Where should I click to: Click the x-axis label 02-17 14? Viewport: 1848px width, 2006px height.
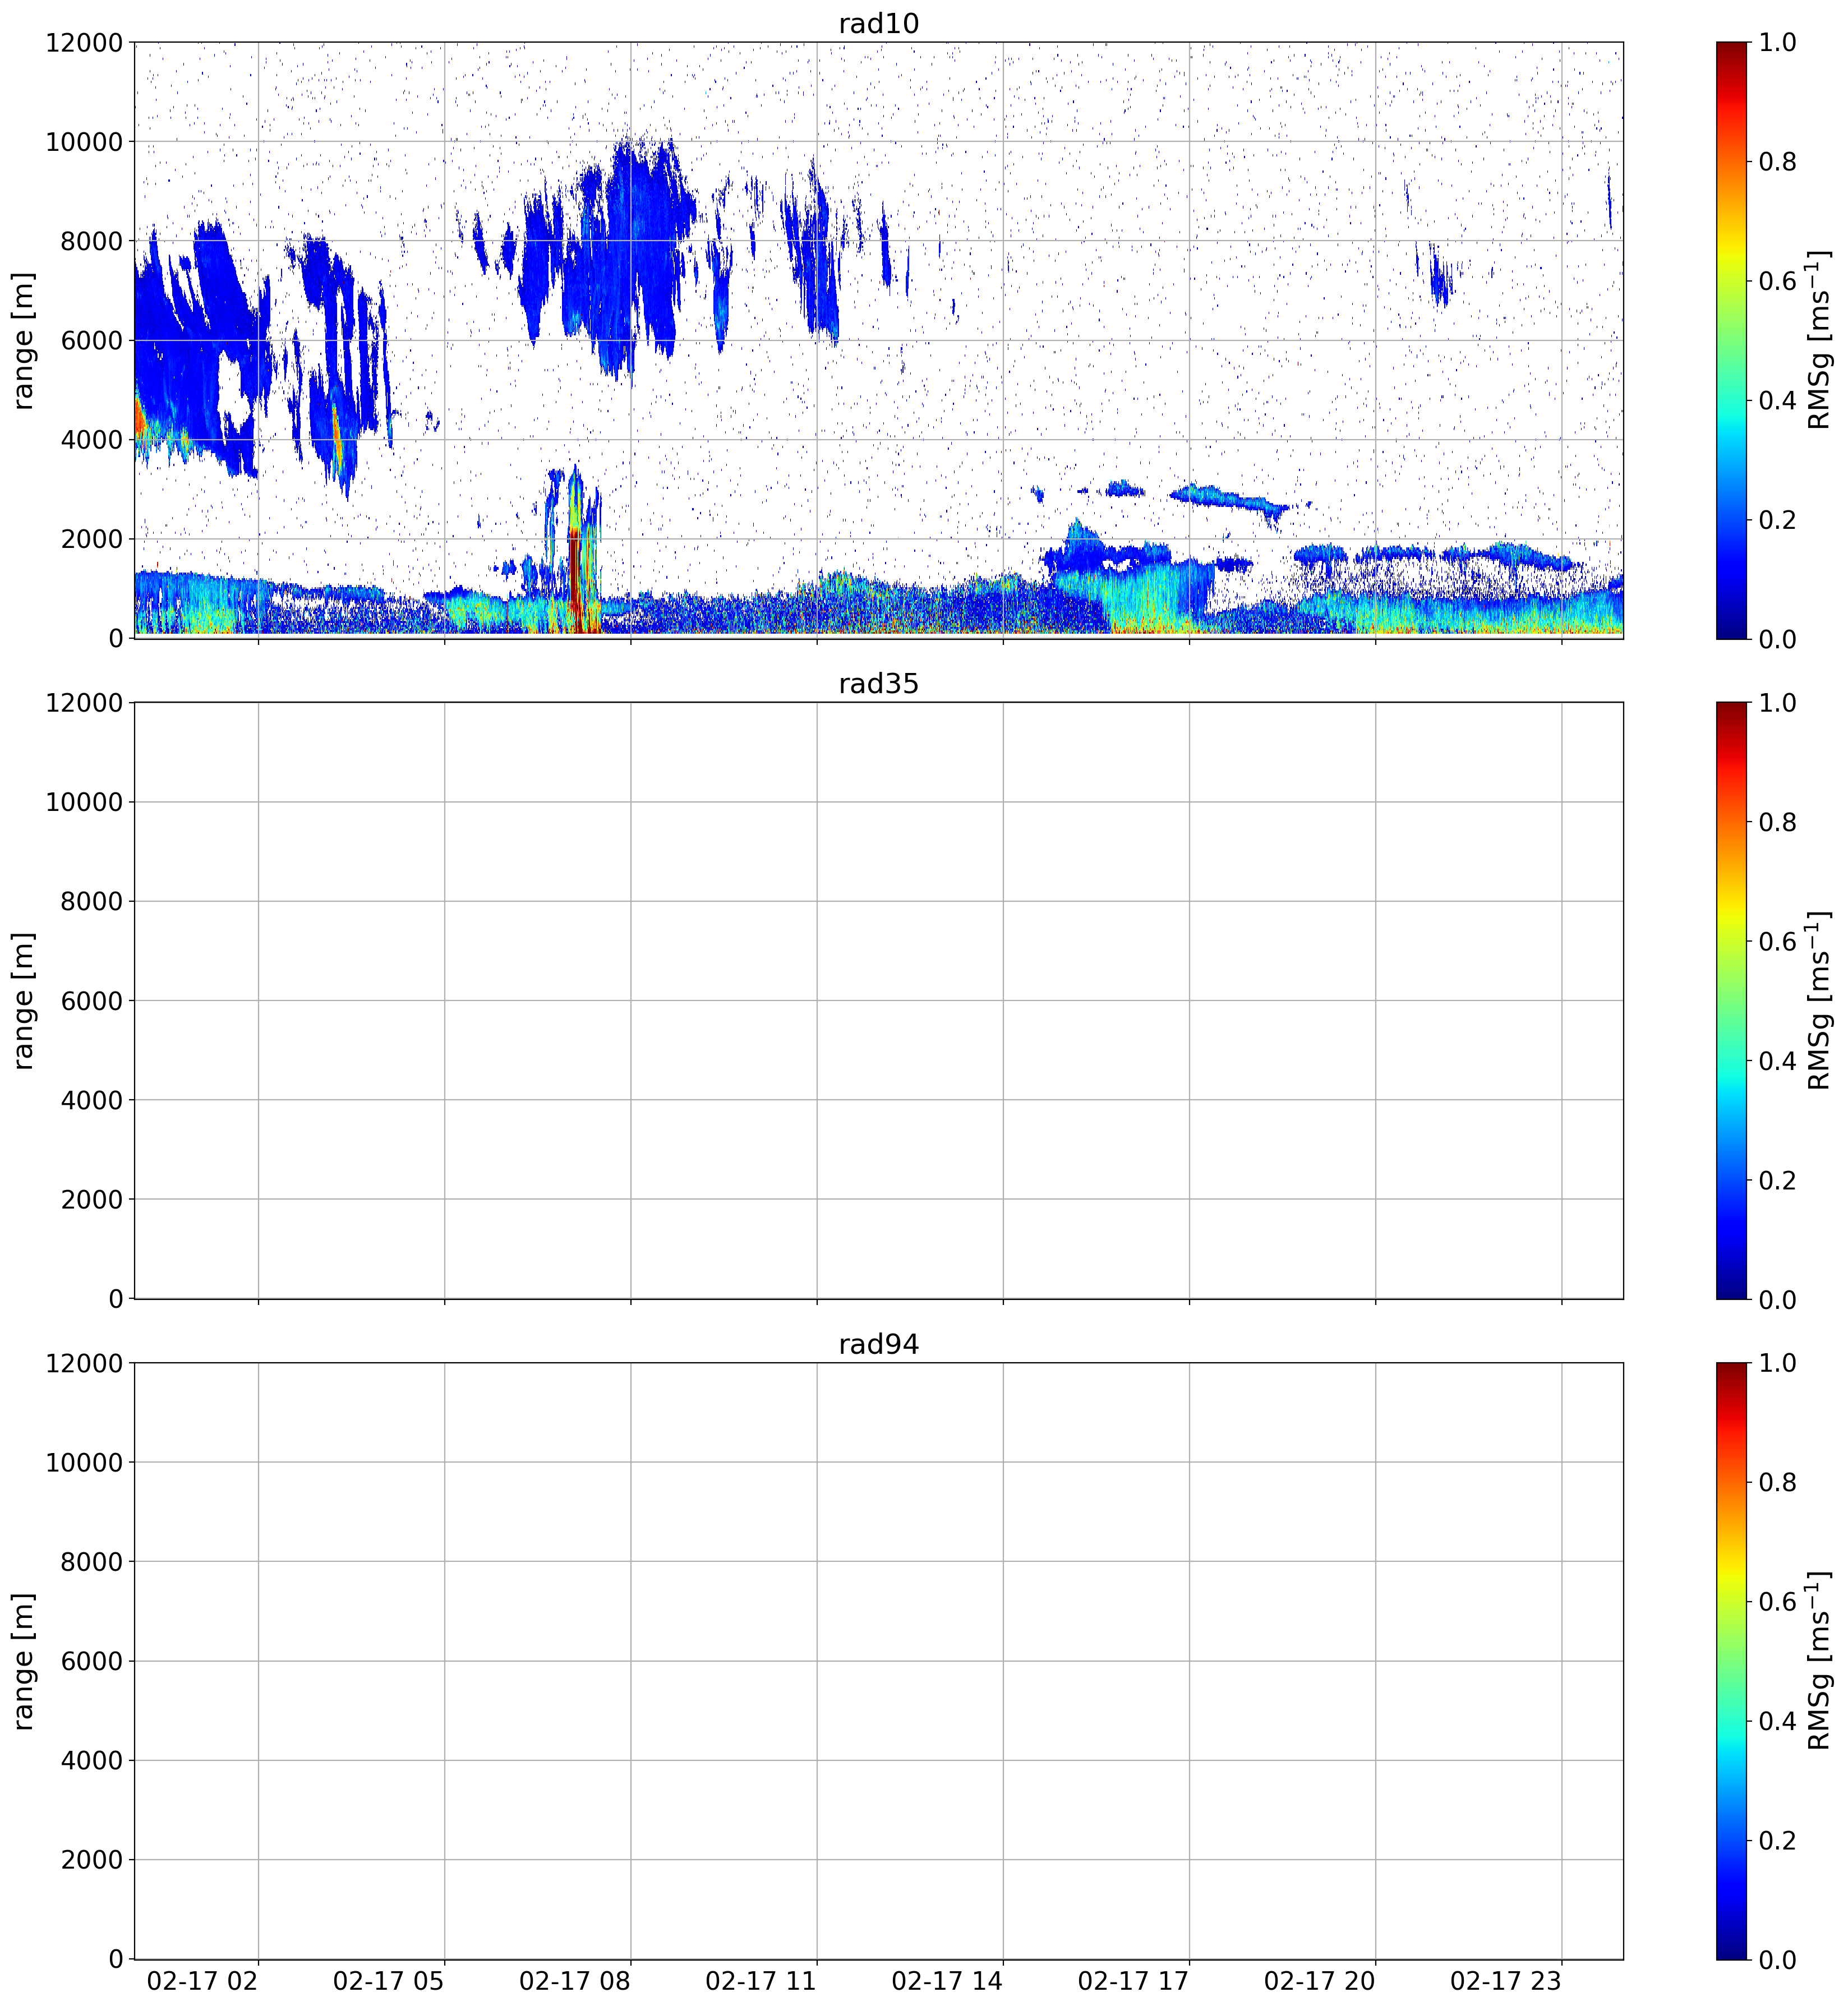[x=947, y=1981]
